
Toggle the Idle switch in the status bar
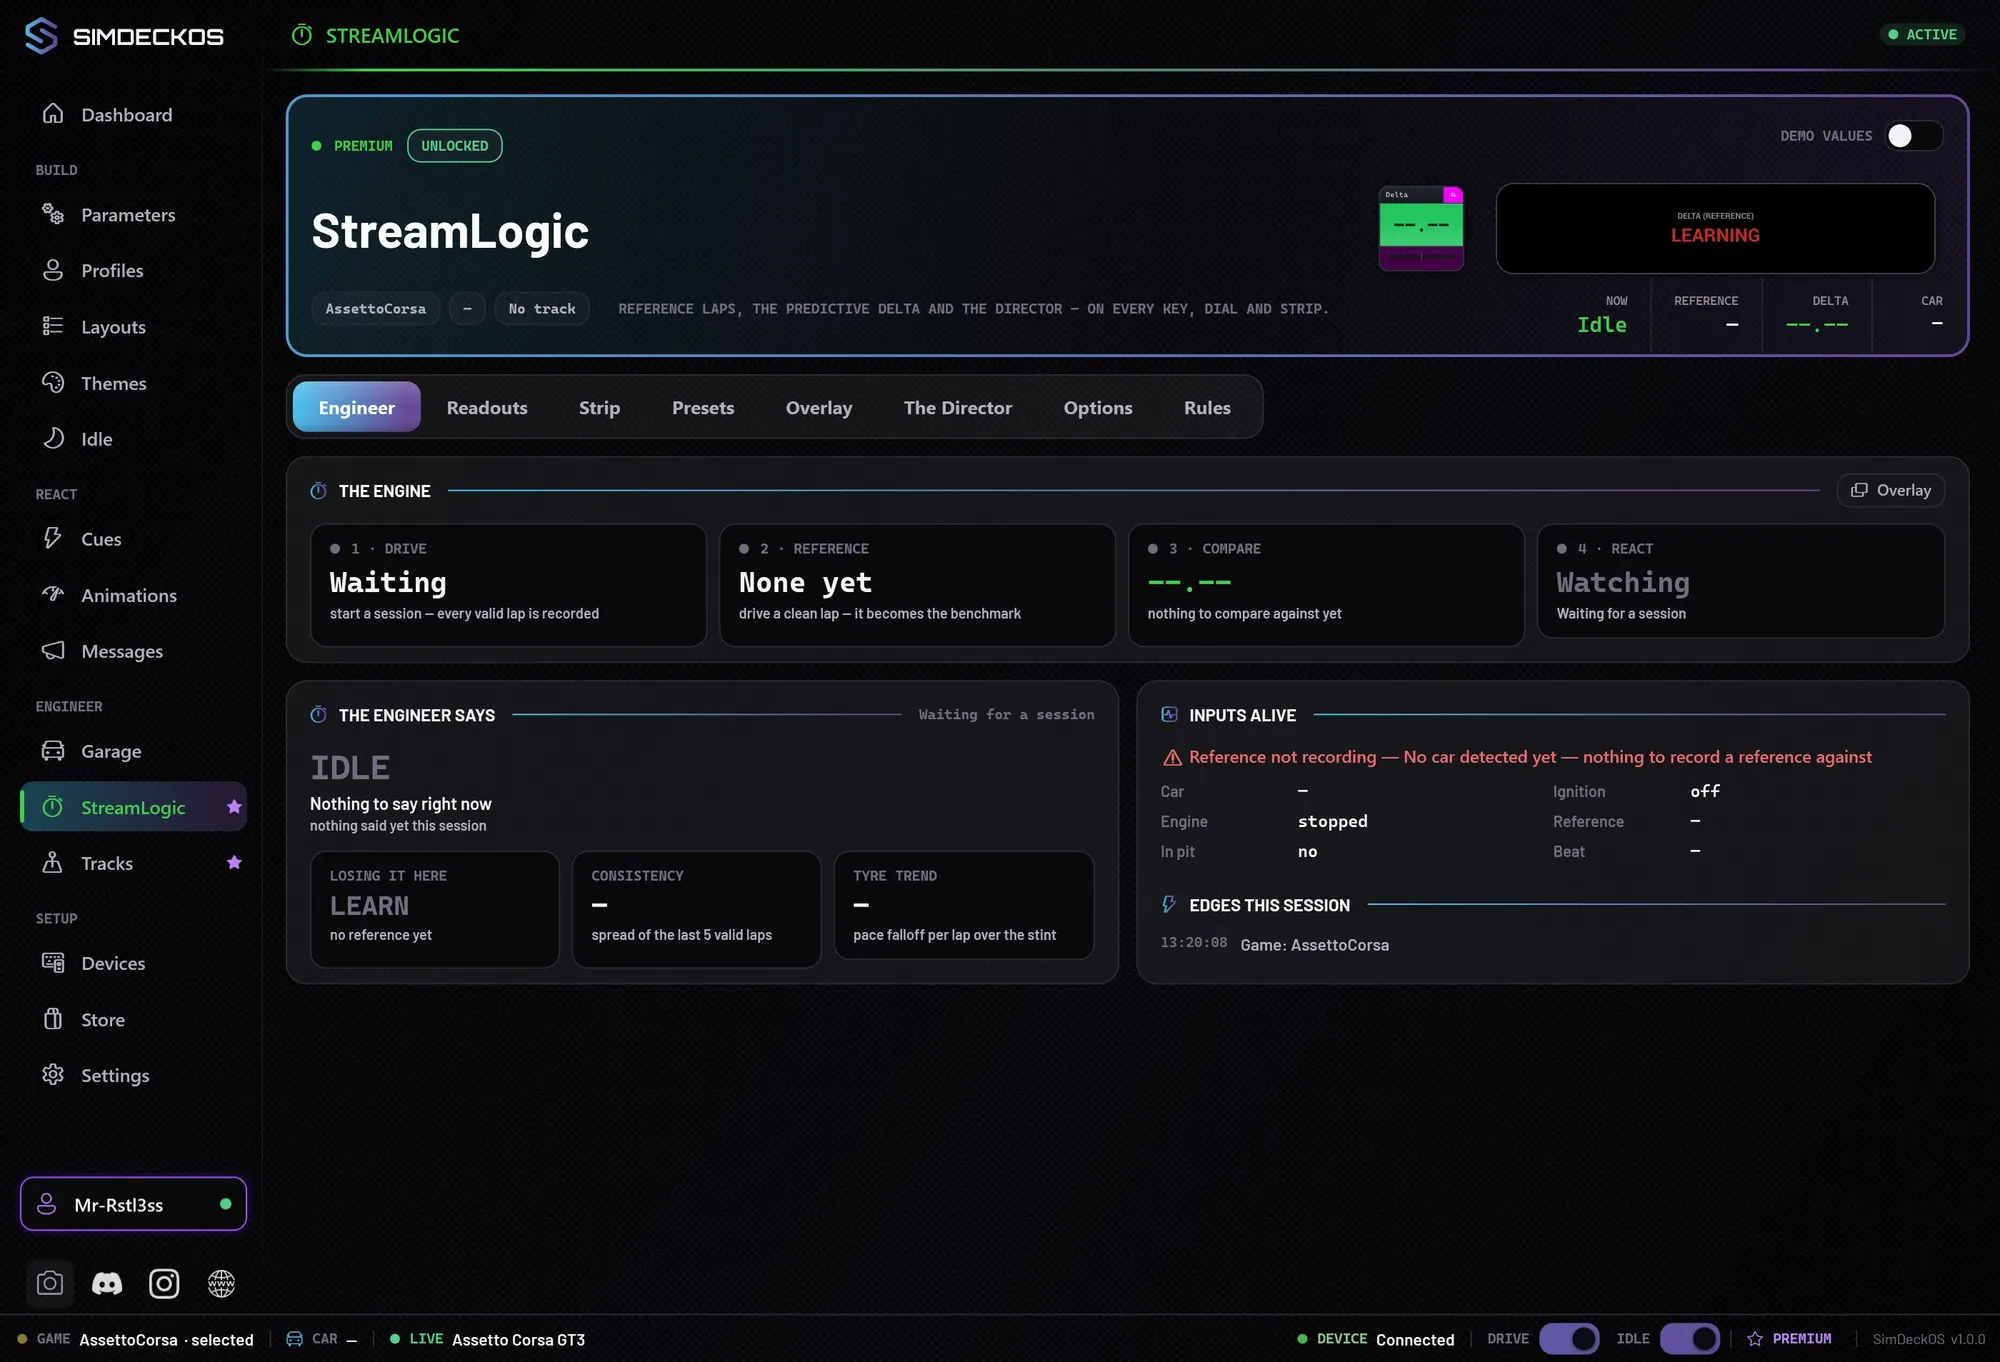click(x=1690, y=1338)
